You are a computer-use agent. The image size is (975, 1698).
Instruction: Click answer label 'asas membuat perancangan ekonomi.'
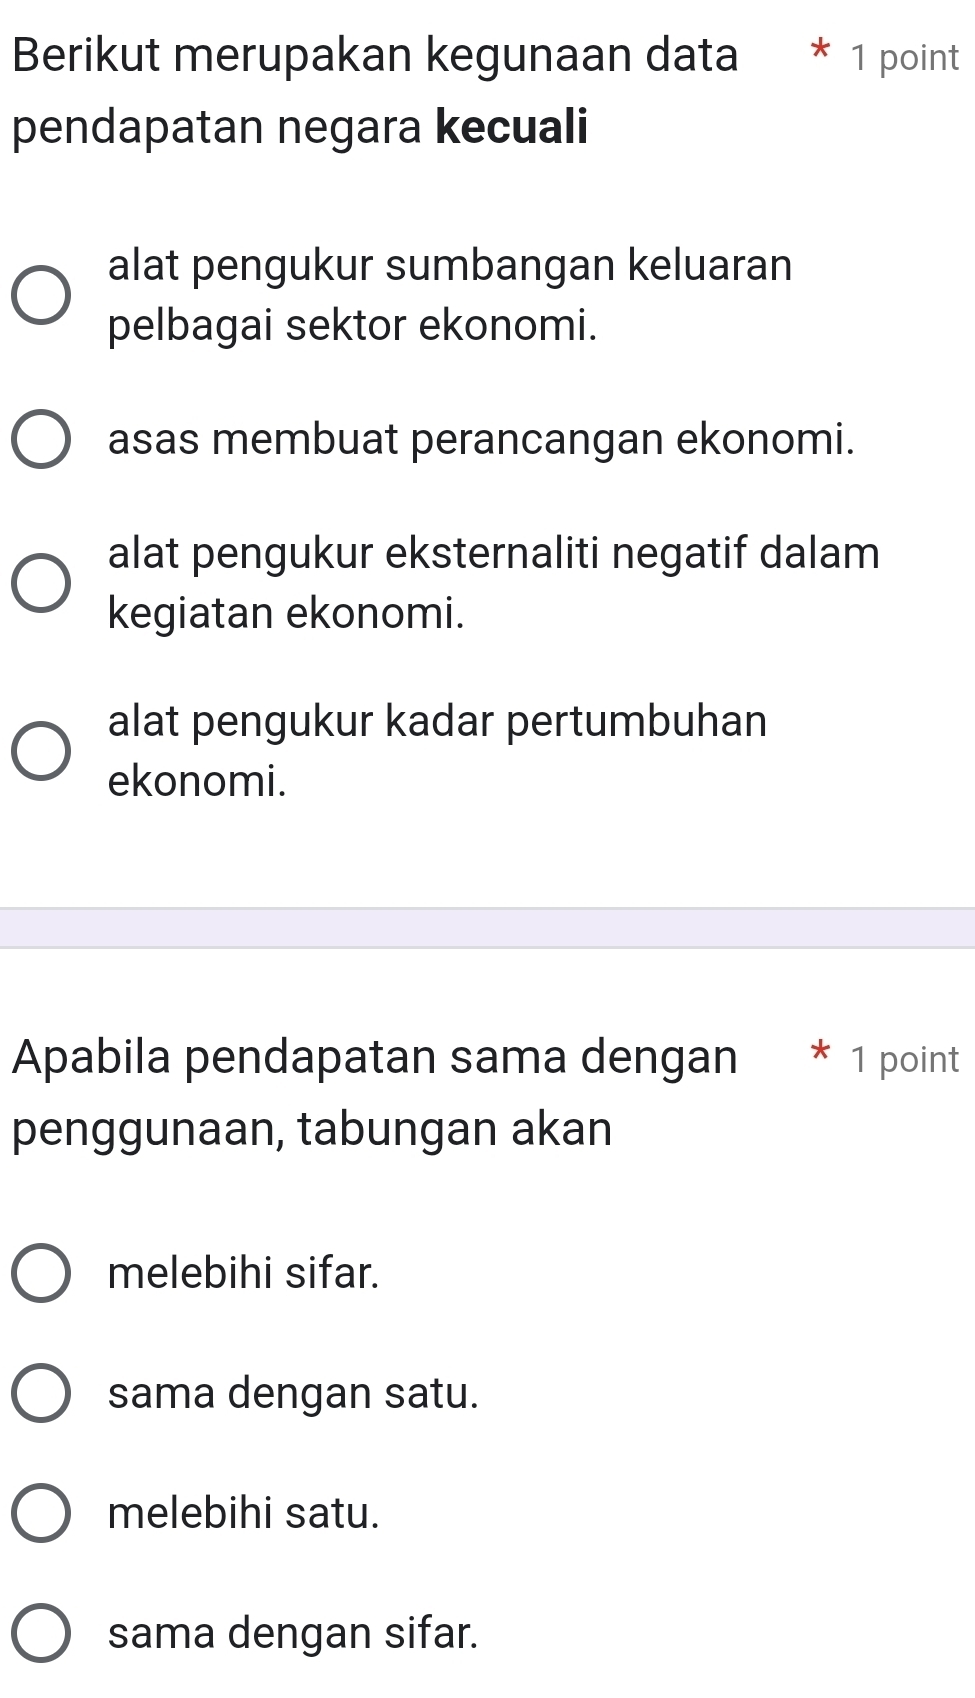481,439
